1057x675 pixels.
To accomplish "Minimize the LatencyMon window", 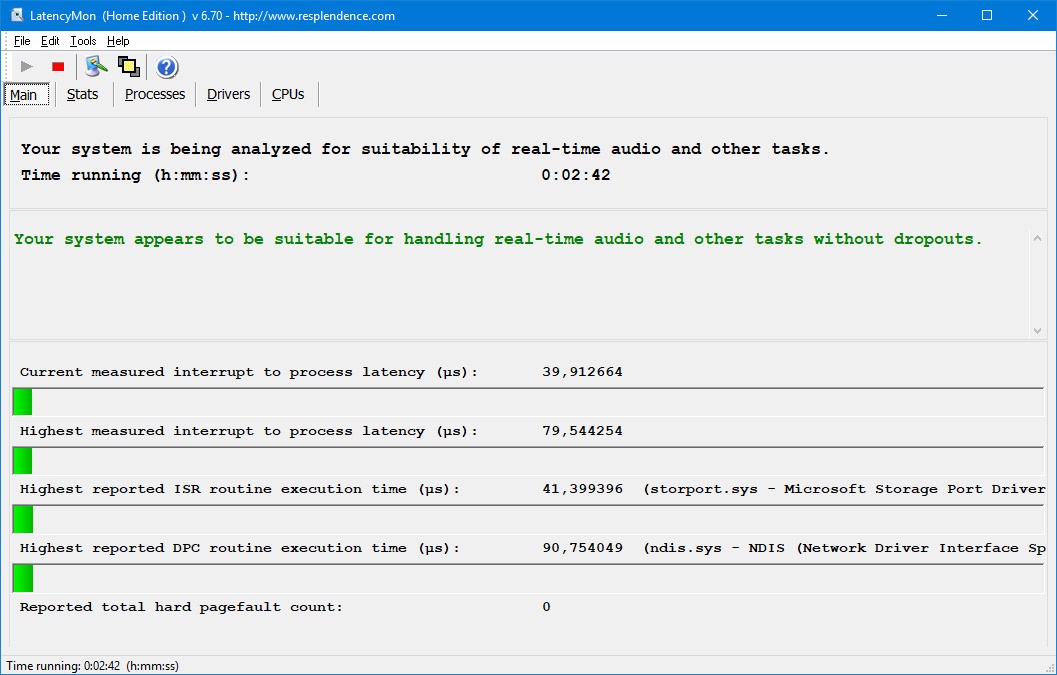I will click(942, 15).
